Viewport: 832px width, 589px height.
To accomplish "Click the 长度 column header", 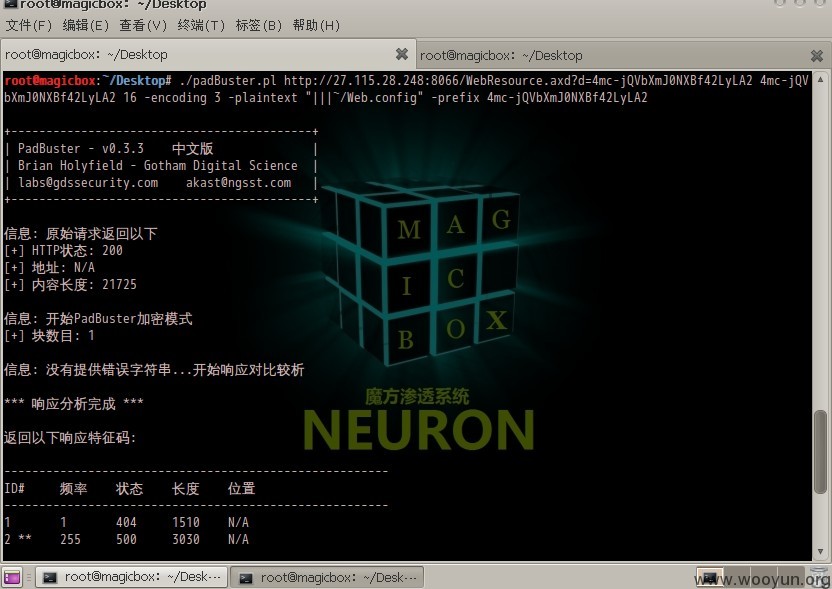I will point(186,489).
